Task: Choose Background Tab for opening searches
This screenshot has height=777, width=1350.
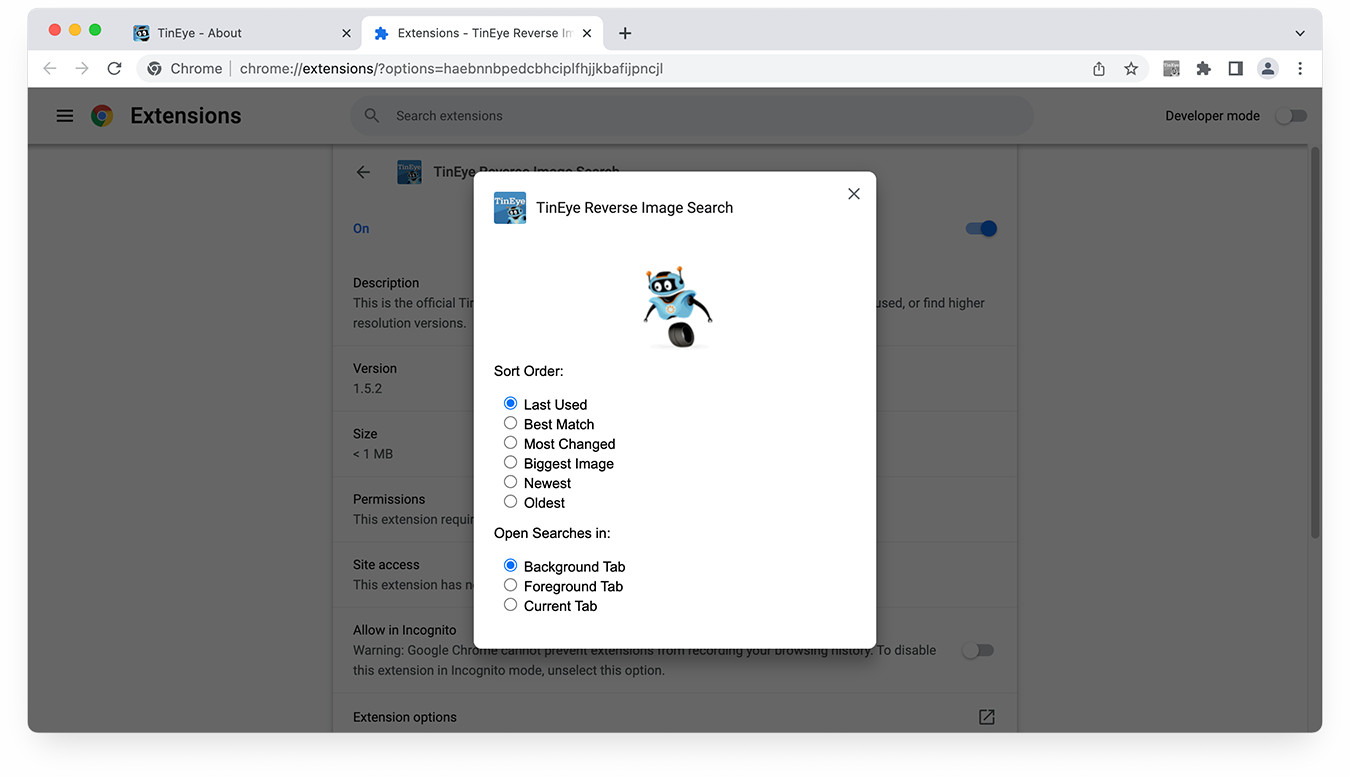Action: coord(510,566)
